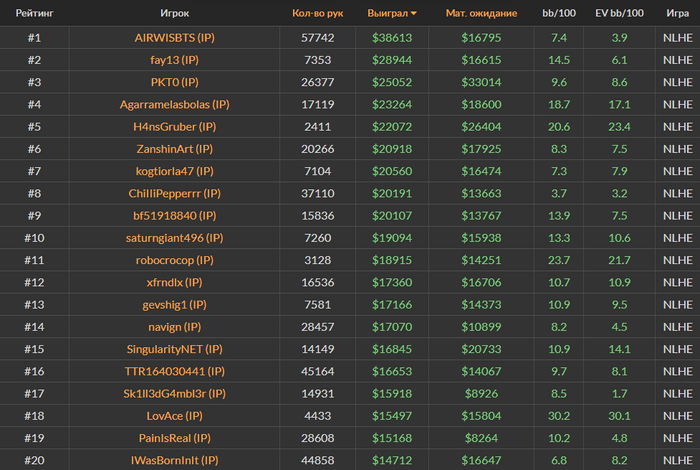Open kogtiorla47 (IP) profile
Viewport: 700px width, 470px height.
tap(175, 171)
